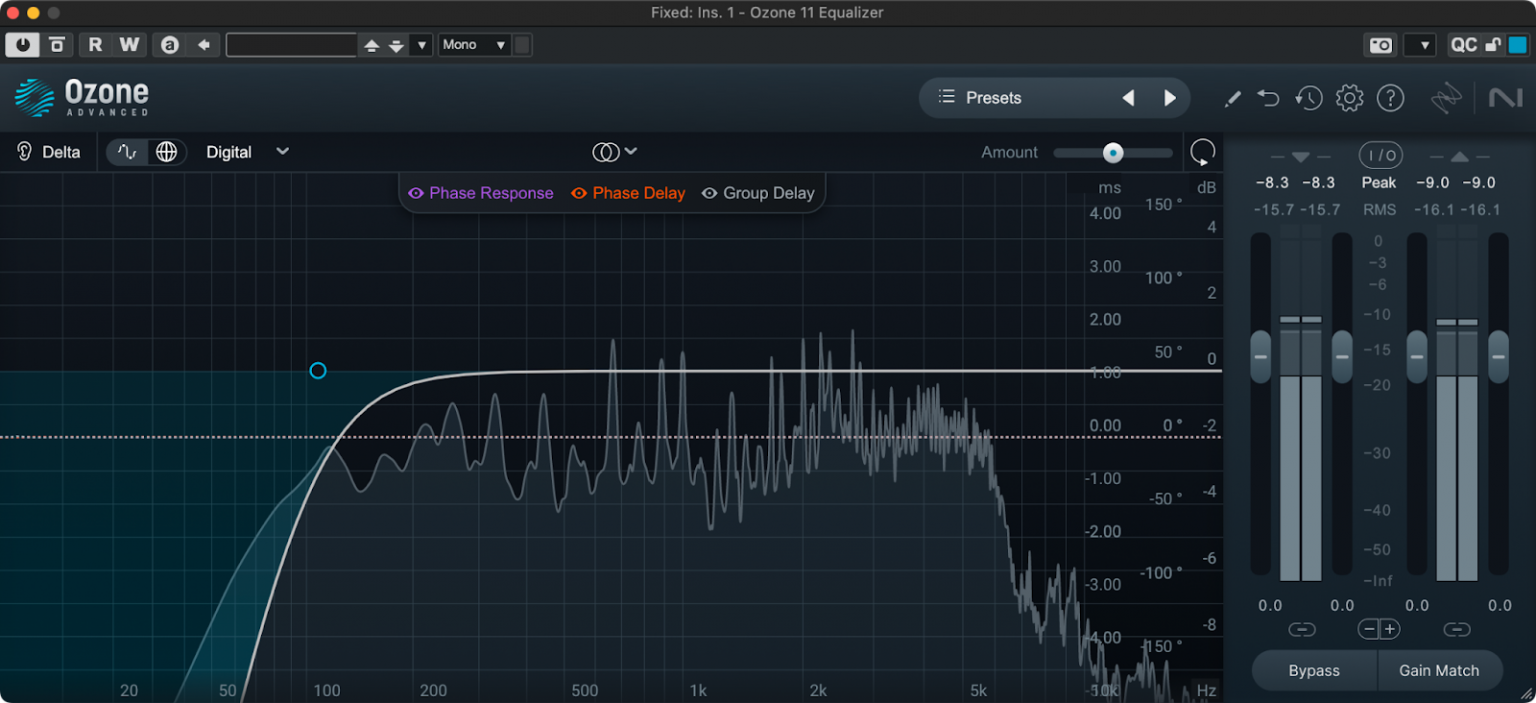The width and height of the screenshot is (1536, 703).
Task: Click the Gain Match button
Action: click(1438, 671)
